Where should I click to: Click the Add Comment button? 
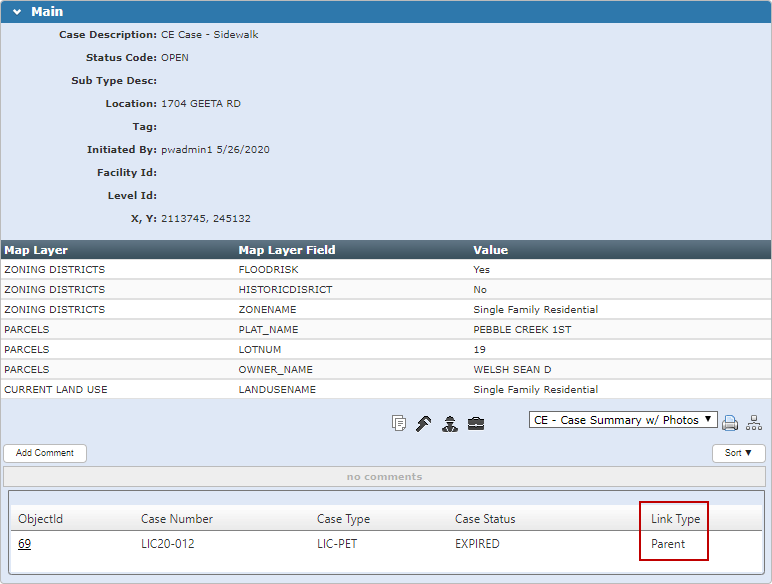(x=45, y=453)
